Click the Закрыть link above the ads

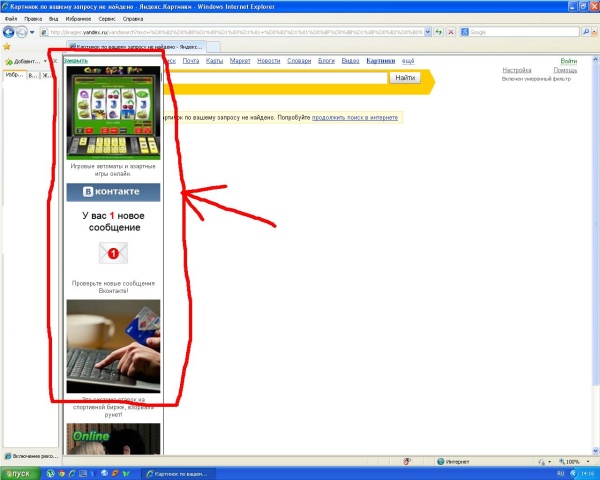coord(75,60)
